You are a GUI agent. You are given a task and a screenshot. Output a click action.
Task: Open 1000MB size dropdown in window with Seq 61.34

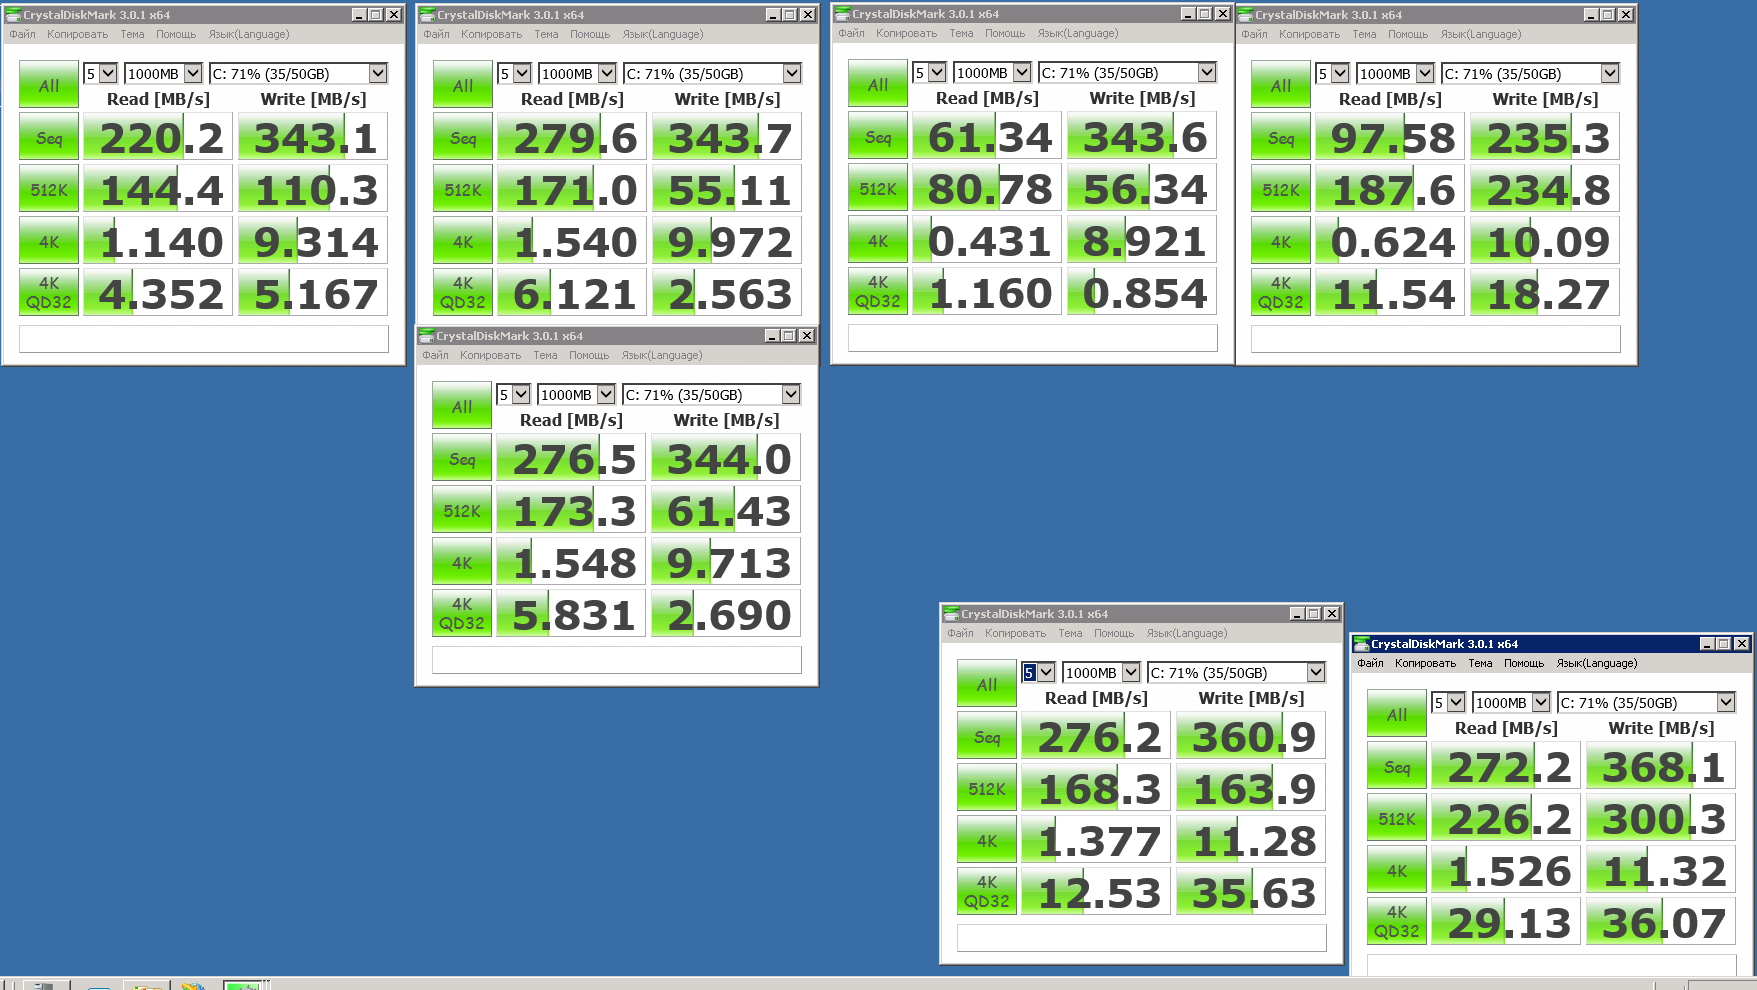tap(992, 72)
